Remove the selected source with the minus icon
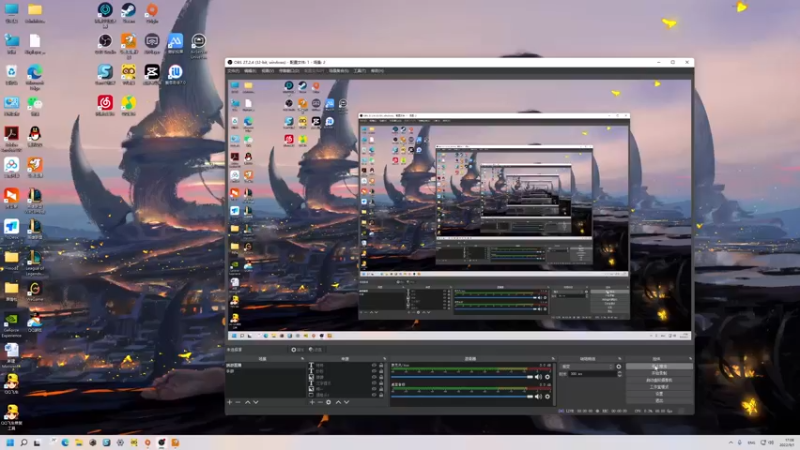Image resolution: width=800 pixels, height=450 pixels. pyautogui.click(x=320, y=402)
